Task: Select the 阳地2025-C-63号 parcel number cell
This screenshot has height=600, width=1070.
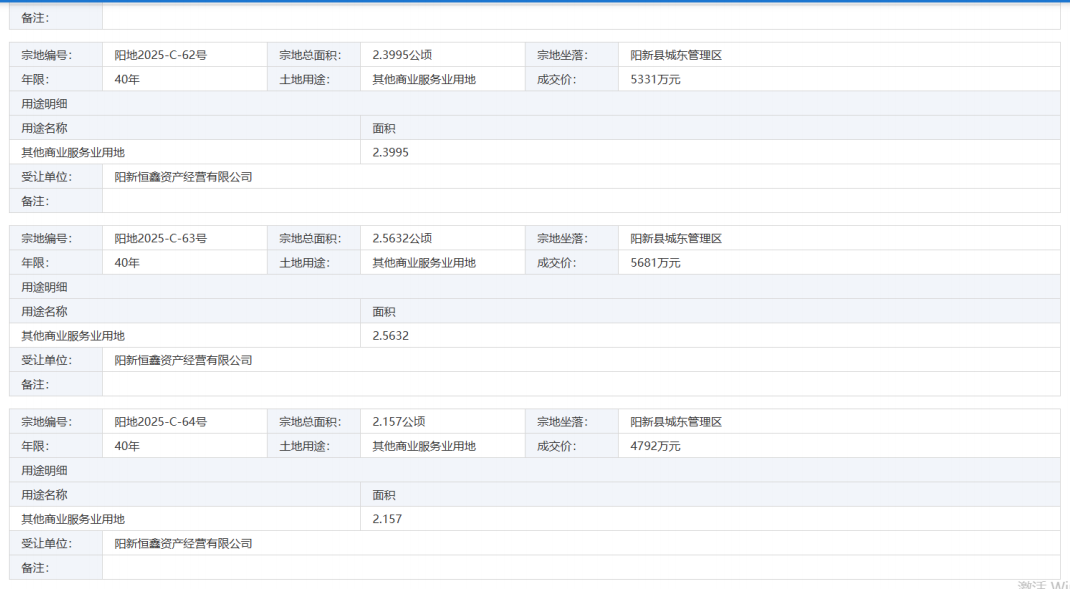Action: [161, 239]
